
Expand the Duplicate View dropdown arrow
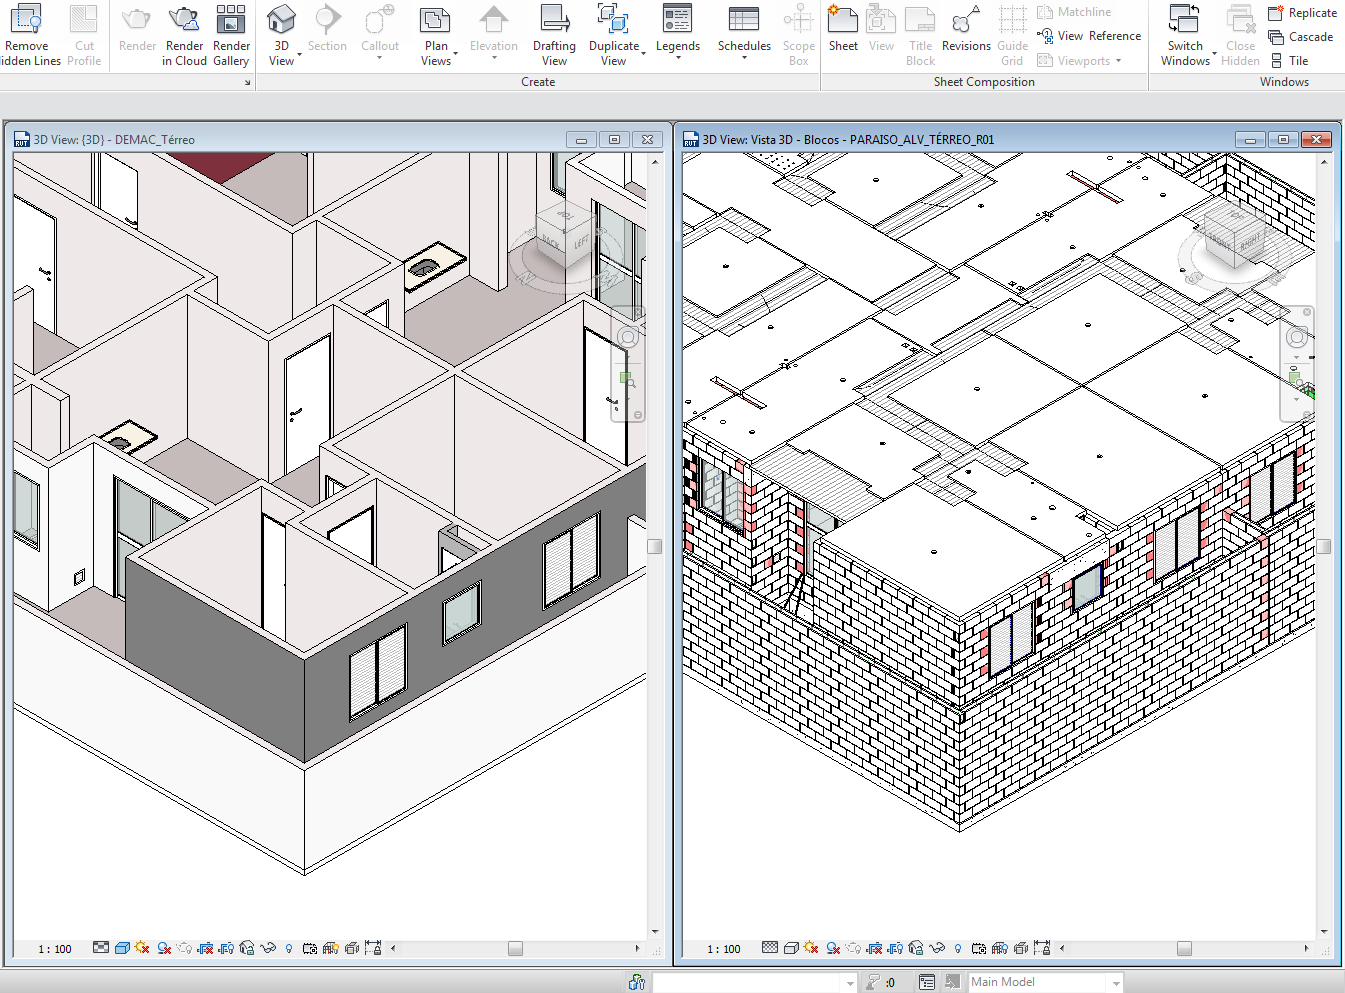pos(643,54)
